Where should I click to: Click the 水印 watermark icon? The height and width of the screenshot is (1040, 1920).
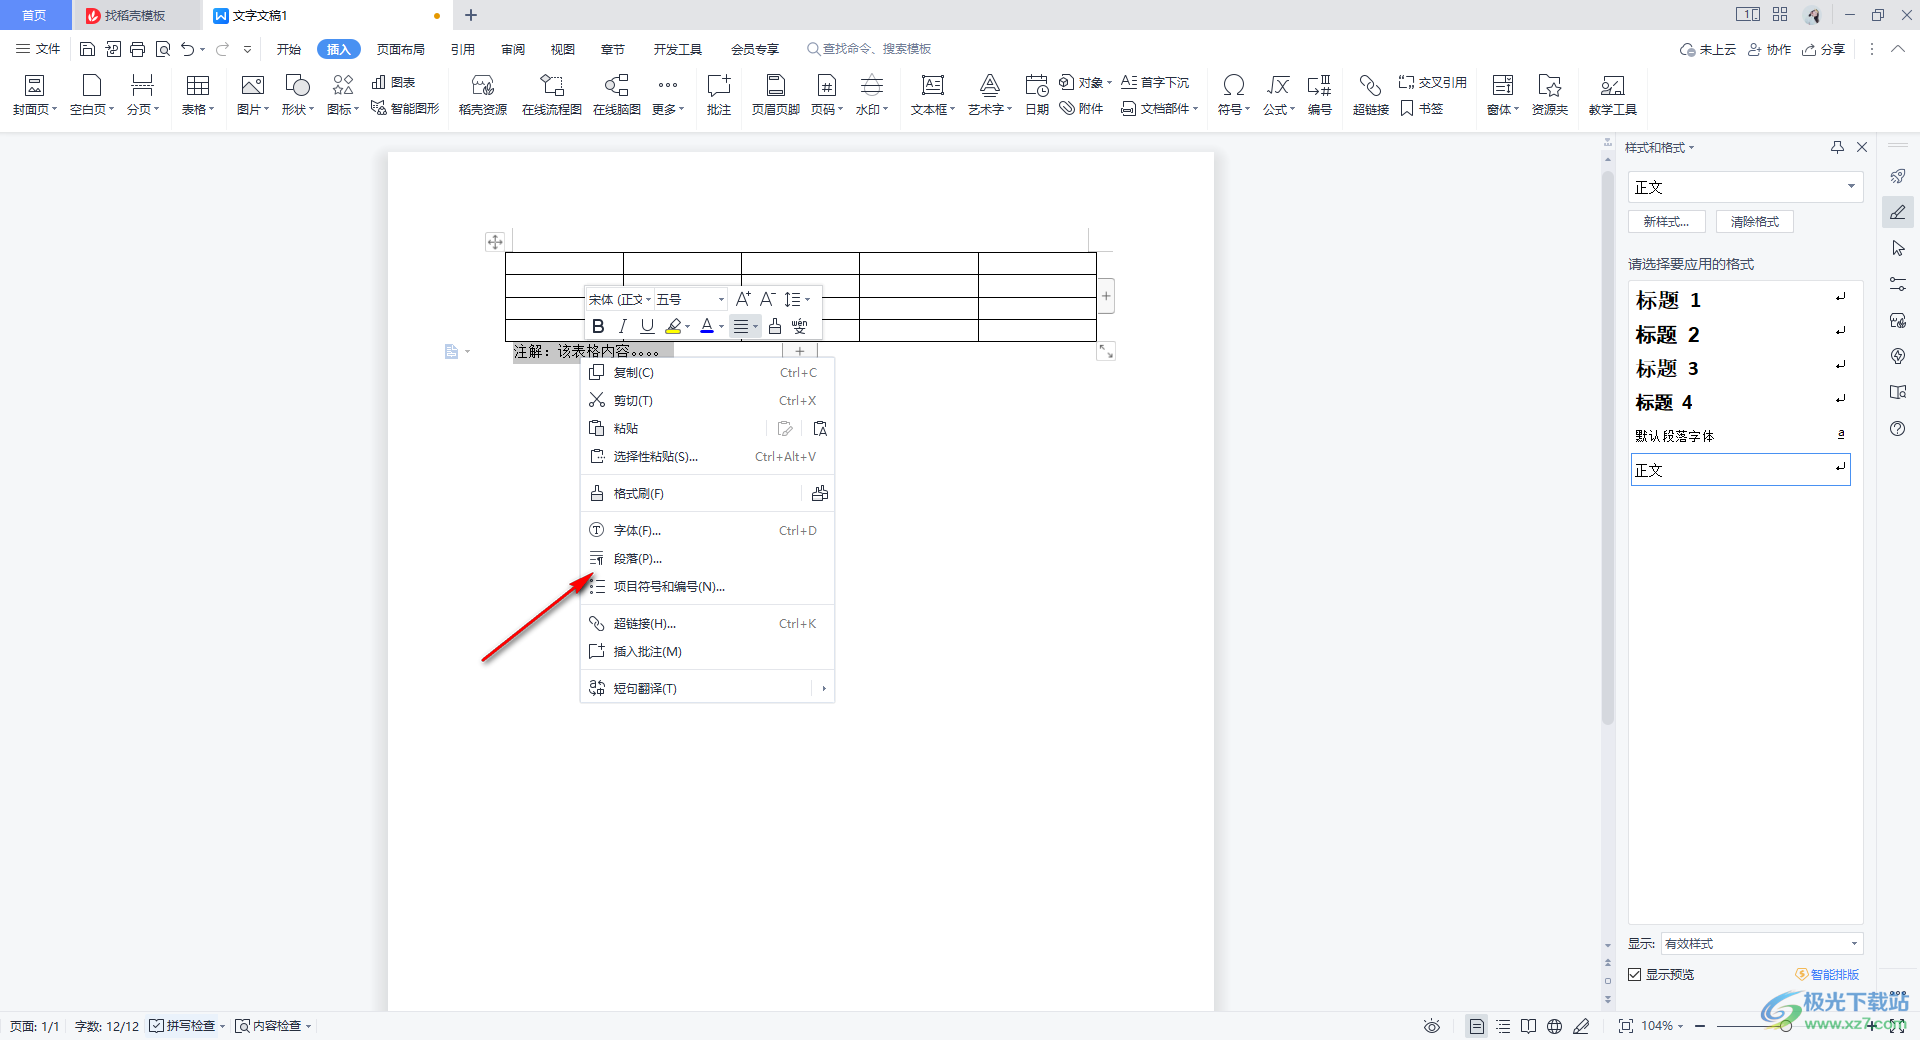(872, 95)
